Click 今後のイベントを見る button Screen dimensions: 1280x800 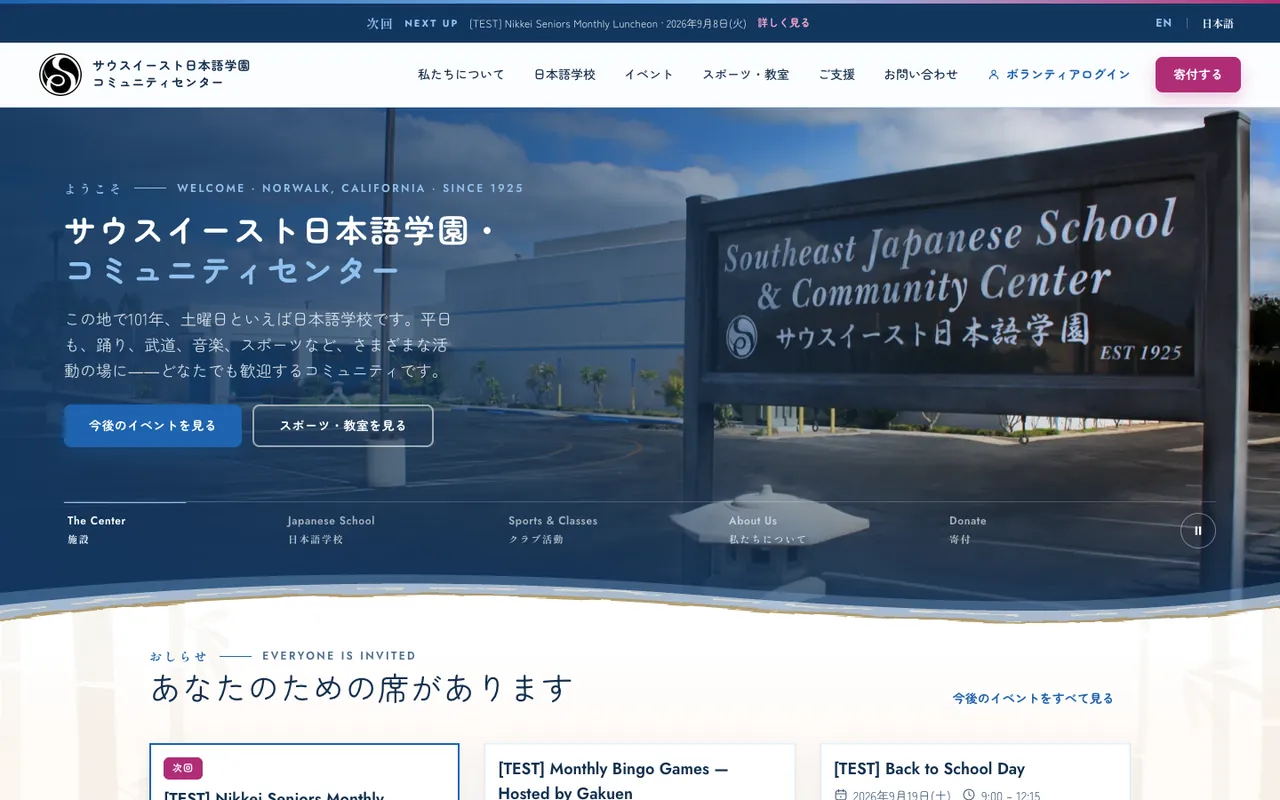[x=153, y=426]
